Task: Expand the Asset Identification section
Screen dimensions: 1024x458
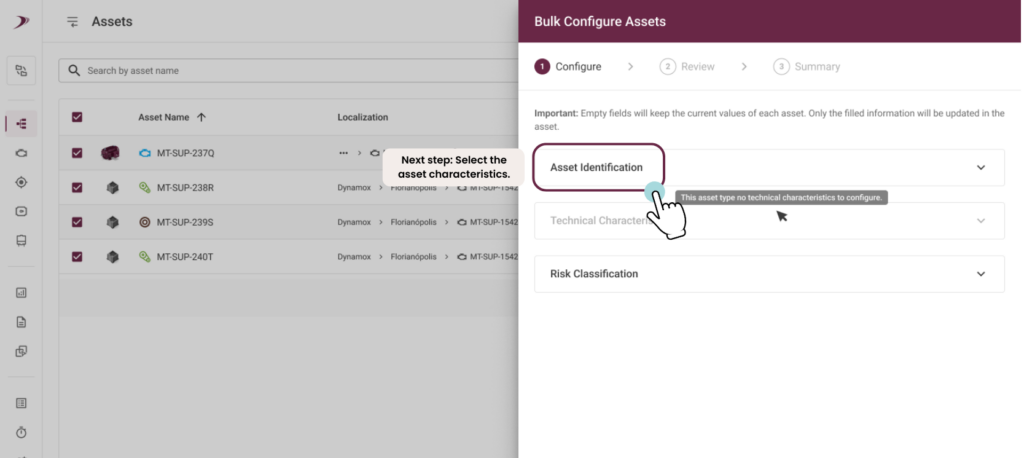Action: tap(769, 167)
